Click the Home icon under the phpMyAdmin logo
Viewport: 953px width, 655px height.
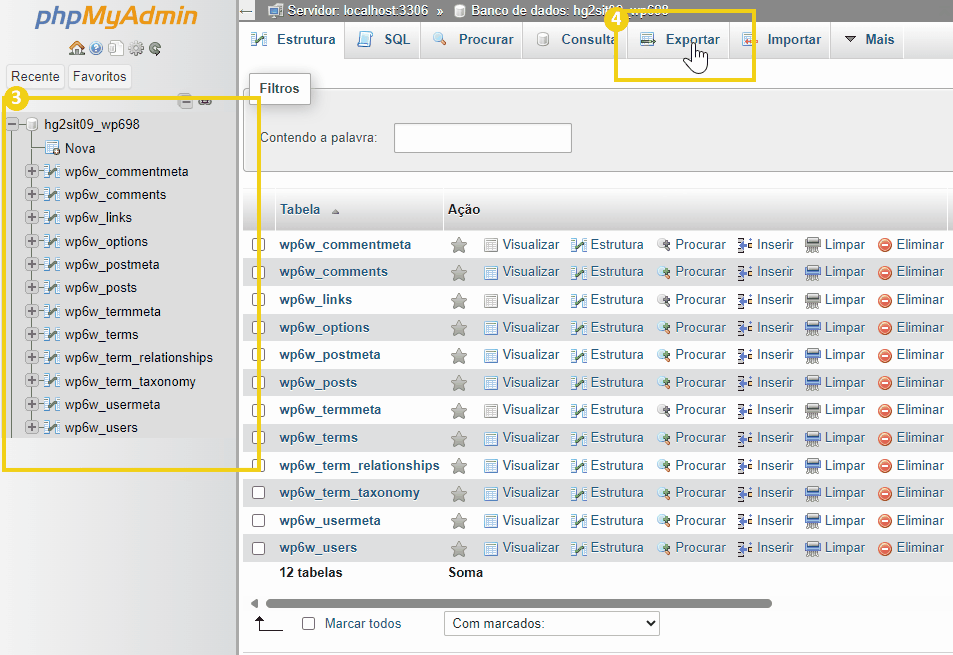point(77,48)
